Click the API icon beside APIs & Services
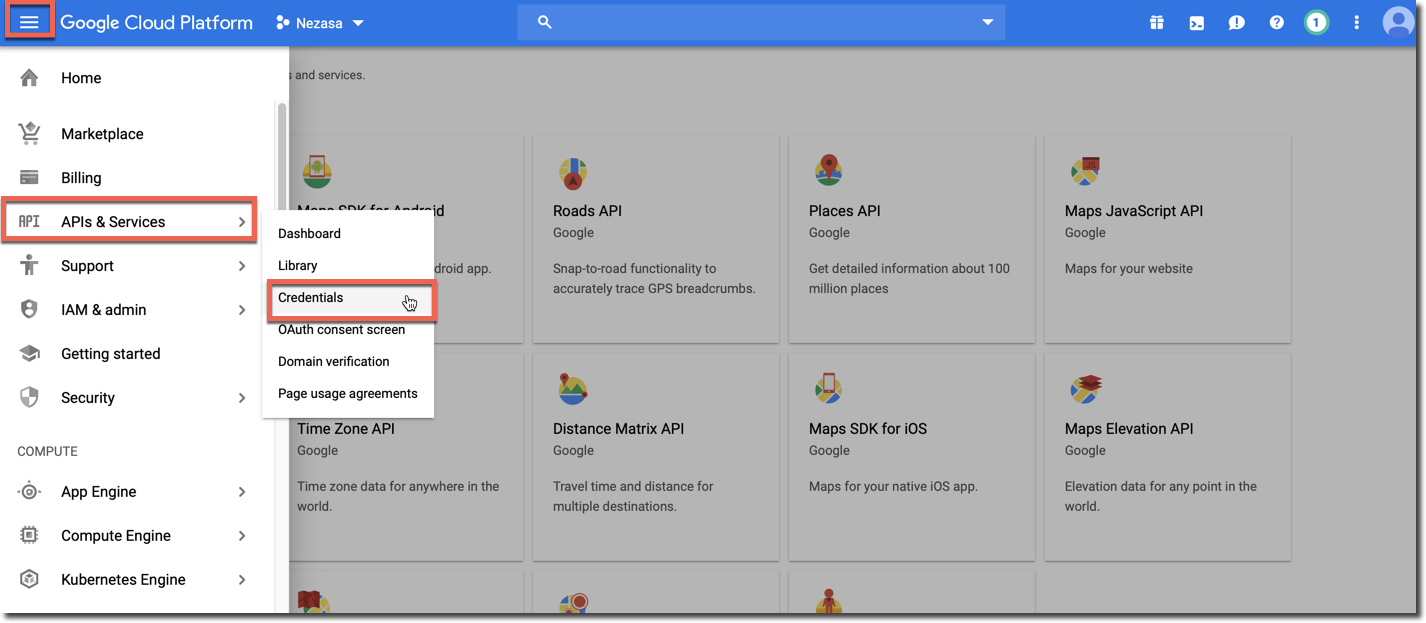The width and height of the screenshot is (1426, 623). click(29, 222)
